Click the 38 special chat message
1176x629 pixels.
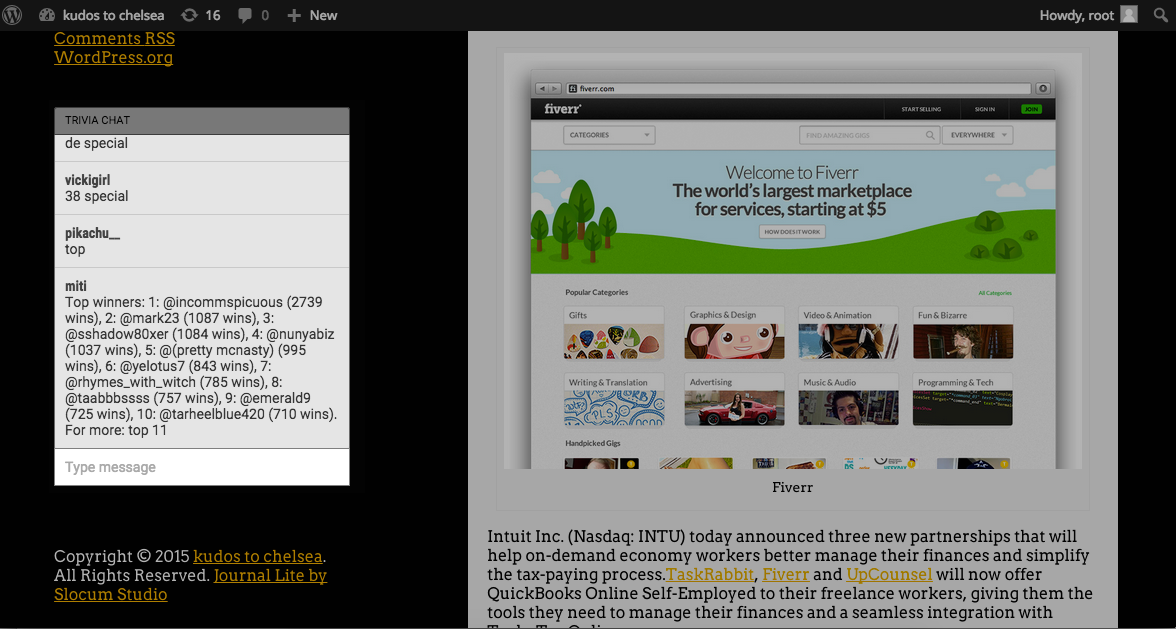[x=97, y=196]
